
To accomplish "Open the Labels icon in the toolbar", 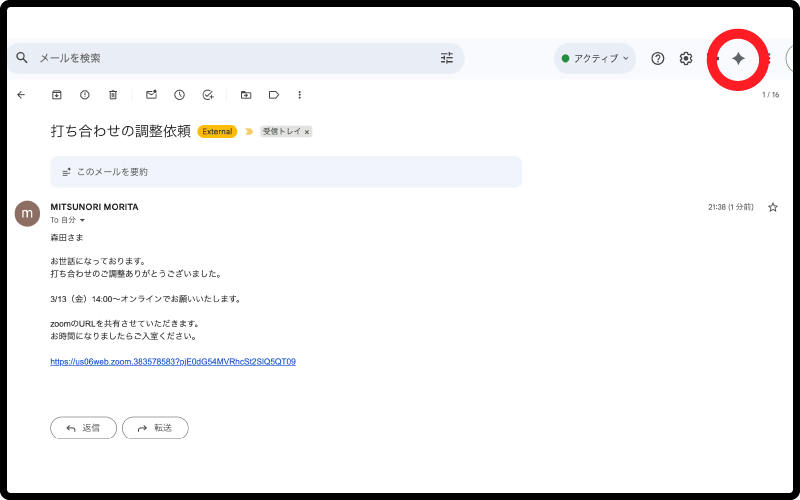I will [x=273, y=95].
